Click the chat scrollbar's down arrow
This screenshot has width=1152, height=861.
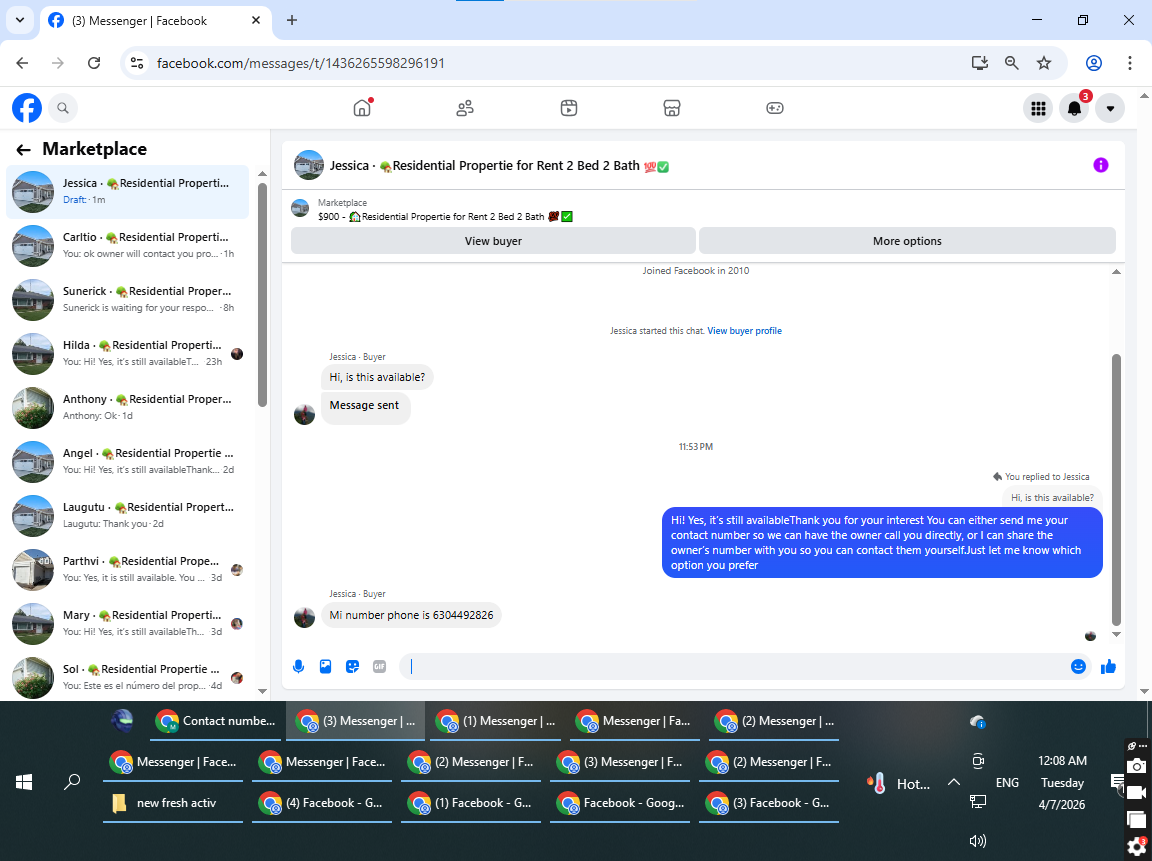click(1116, 634)
